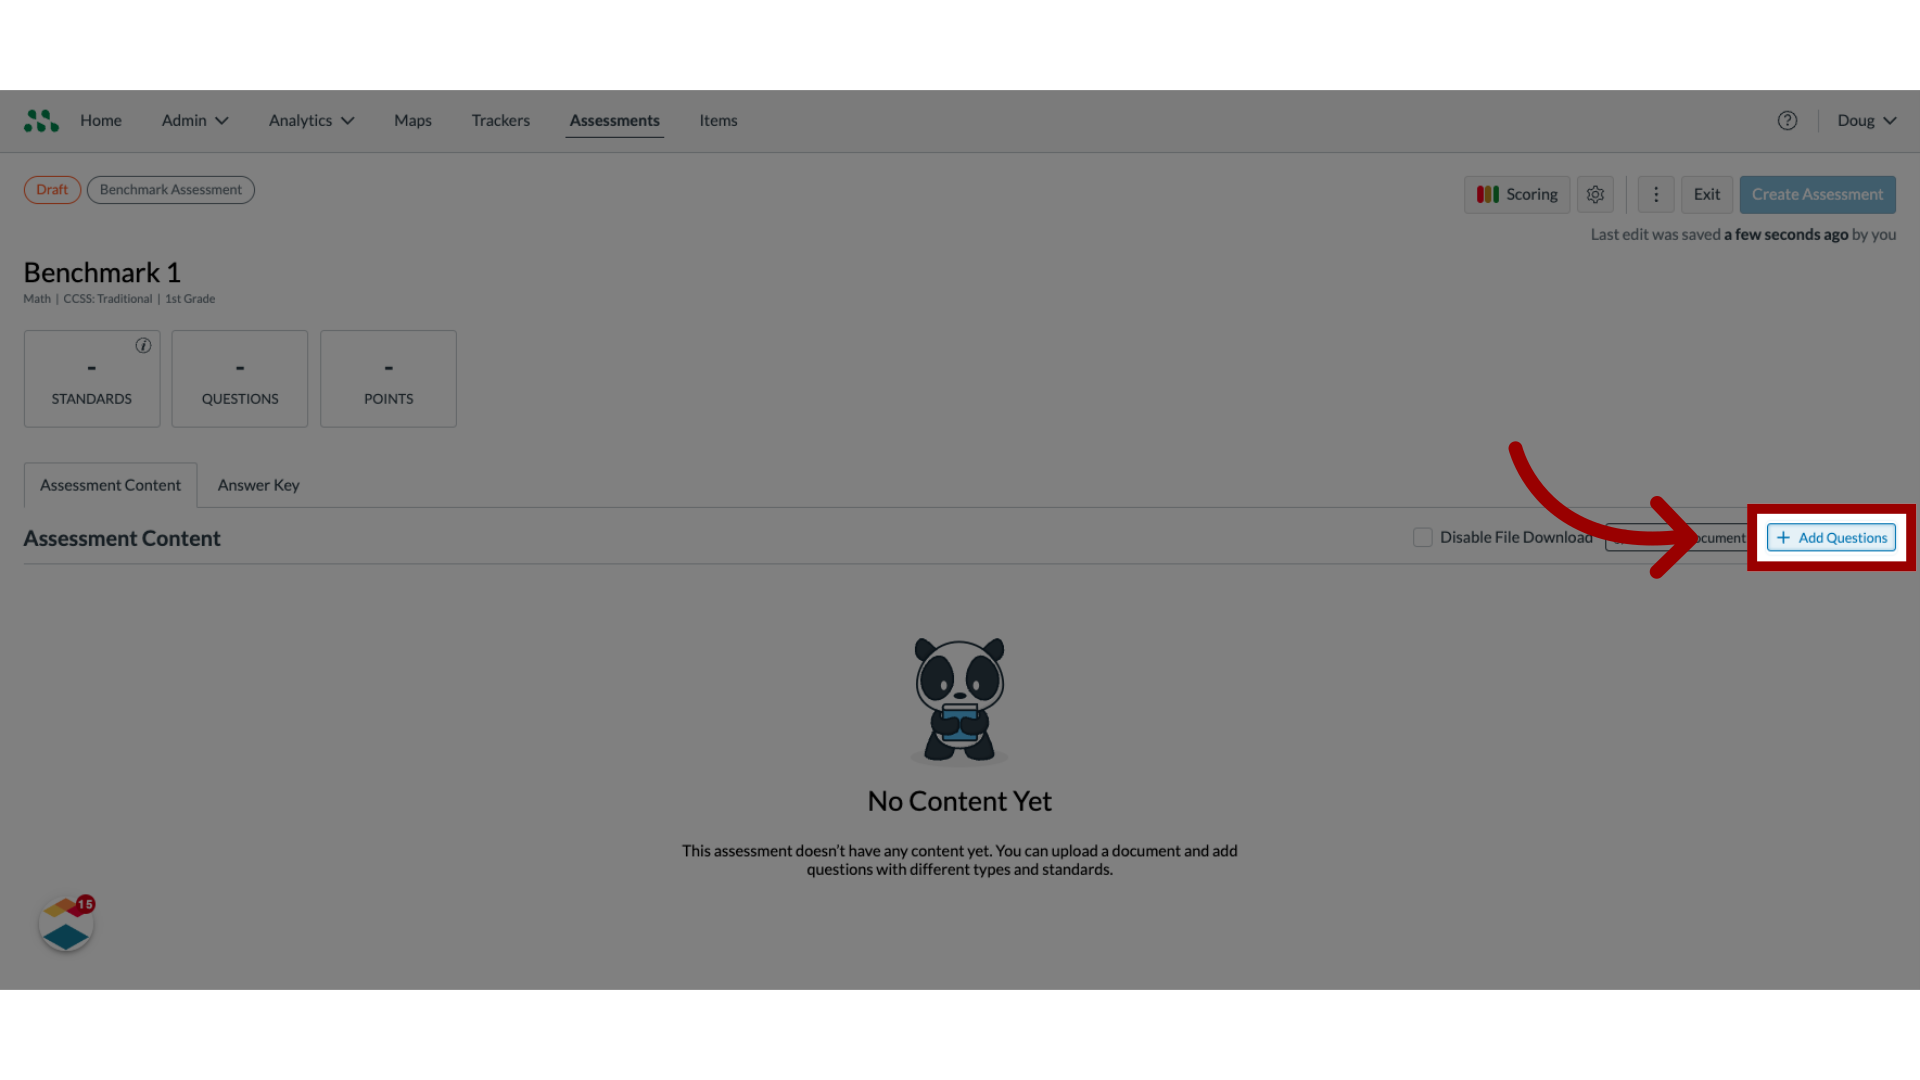Expand the Analytics dropdown menu

(x=311, y=120)
